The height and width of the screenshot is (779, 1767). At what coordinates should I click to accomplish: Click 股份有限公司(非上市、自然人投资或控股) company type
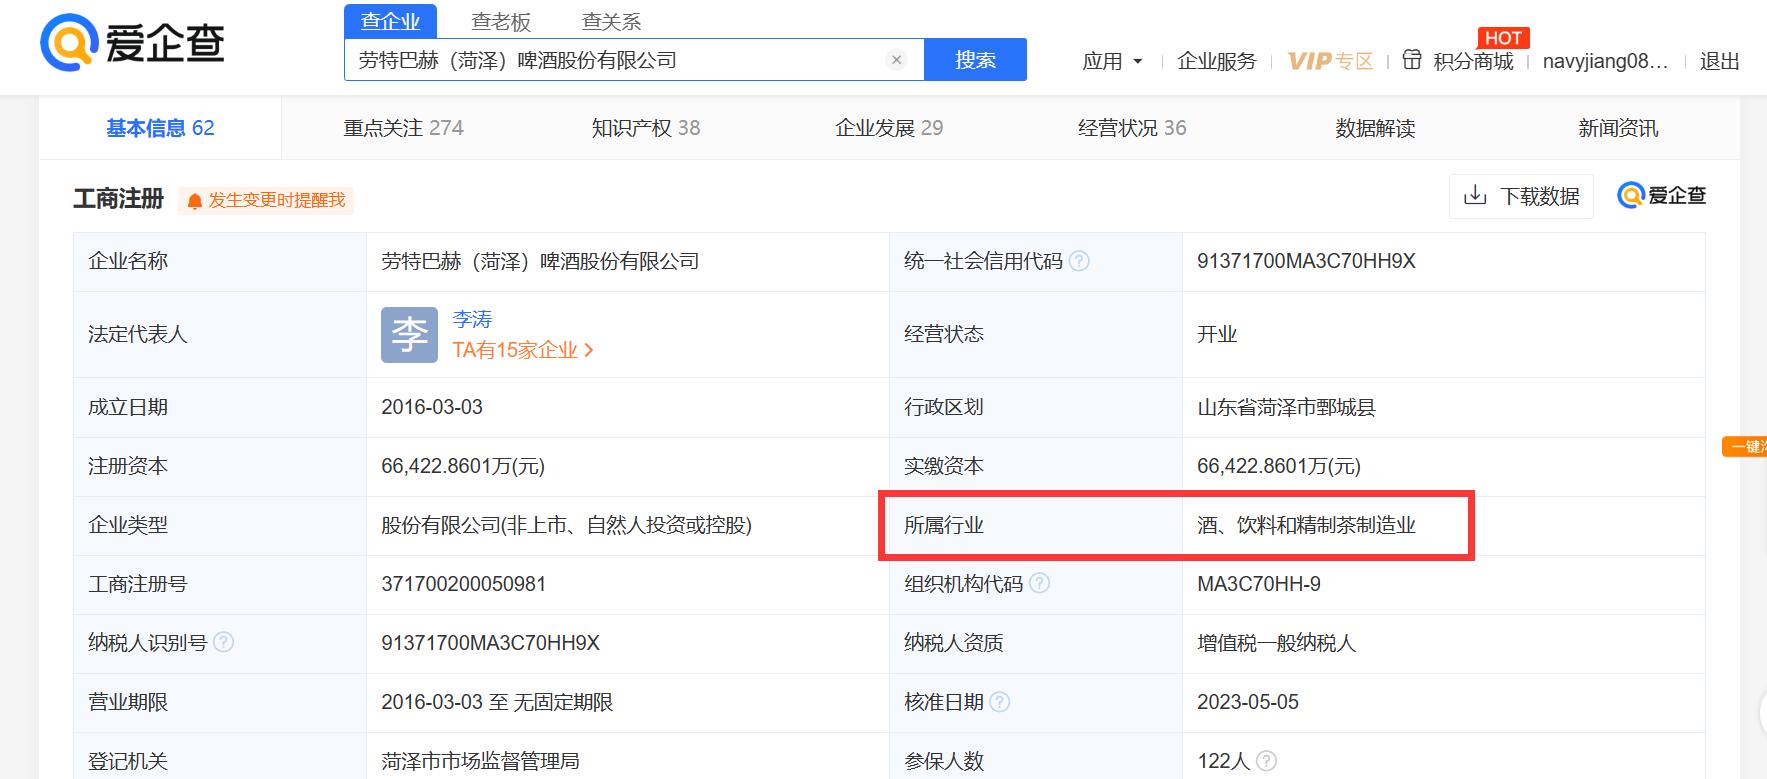point(566,525)
